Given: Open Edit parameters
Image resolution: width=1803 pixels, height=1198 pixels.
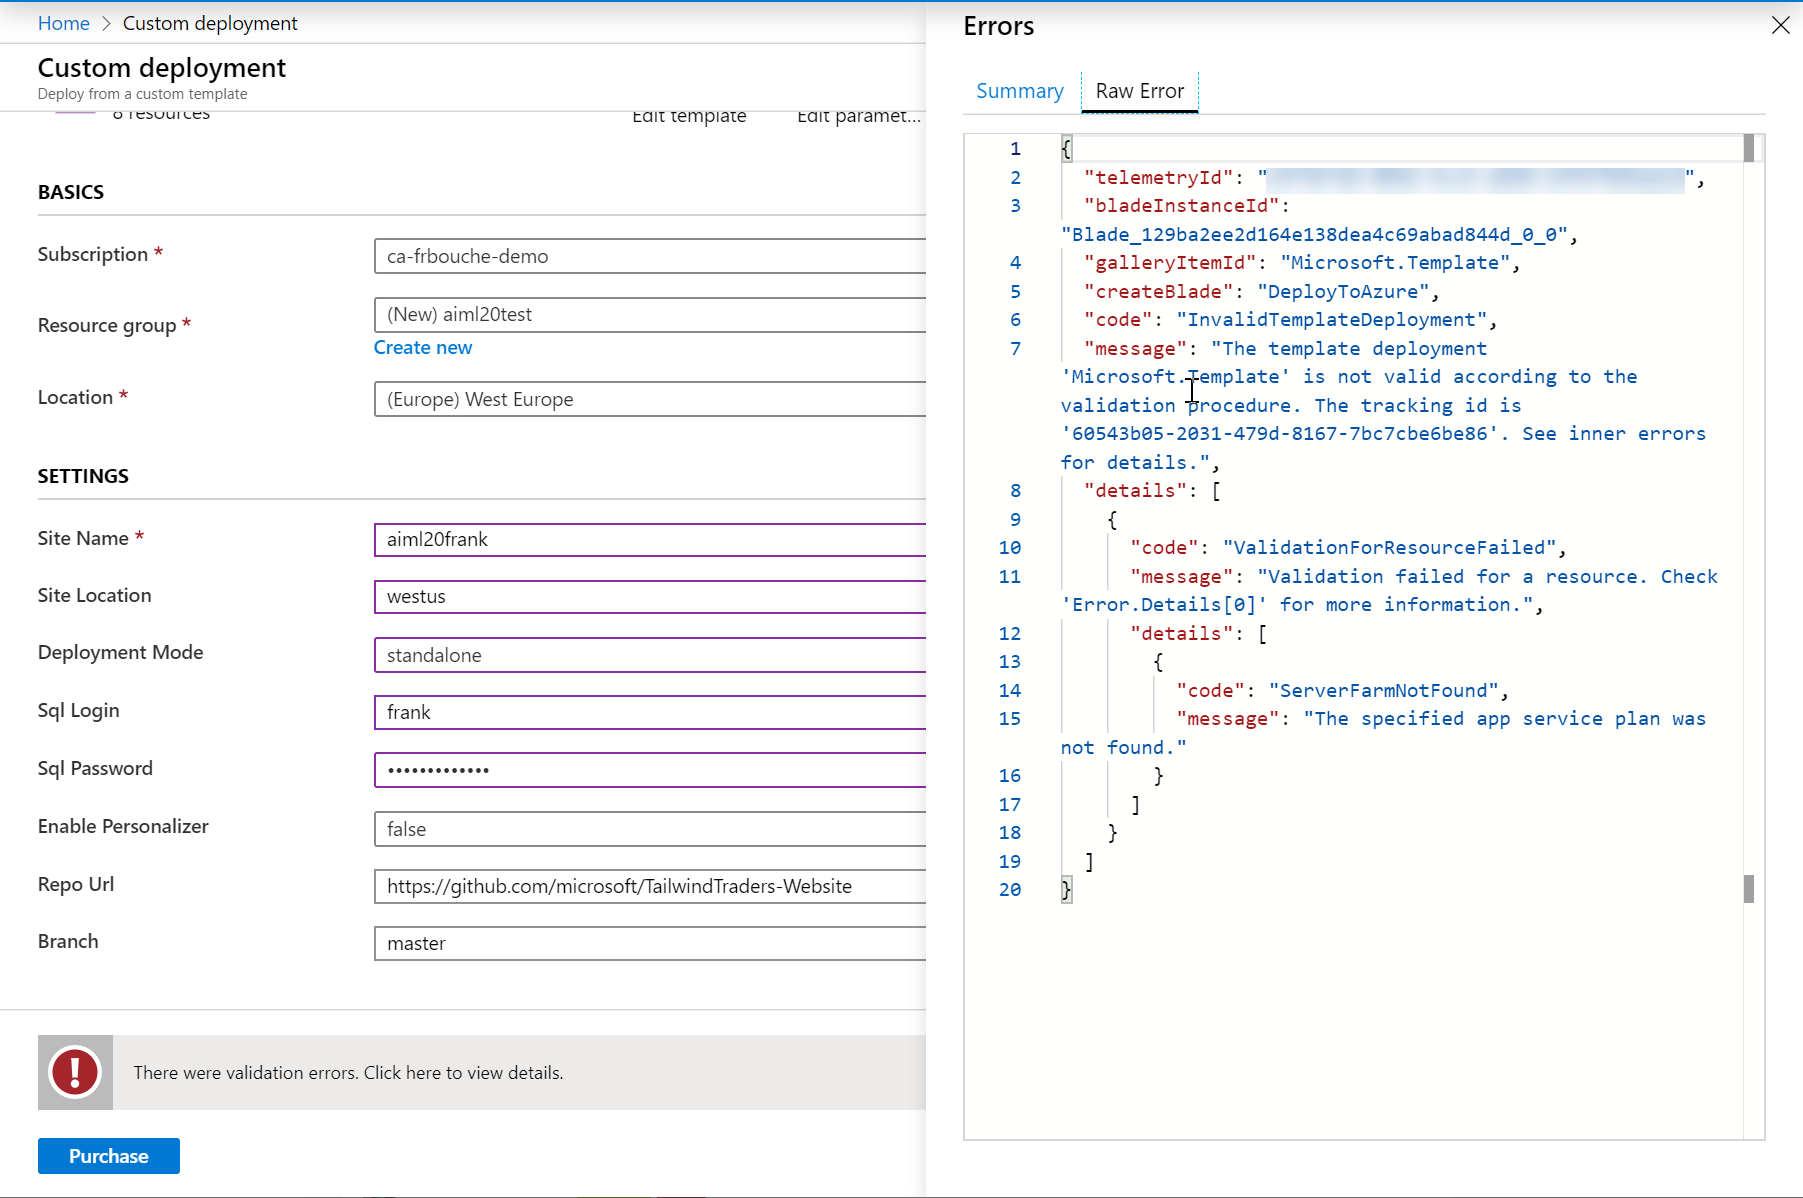Looking at the screenshot, I should click(858, 116).
